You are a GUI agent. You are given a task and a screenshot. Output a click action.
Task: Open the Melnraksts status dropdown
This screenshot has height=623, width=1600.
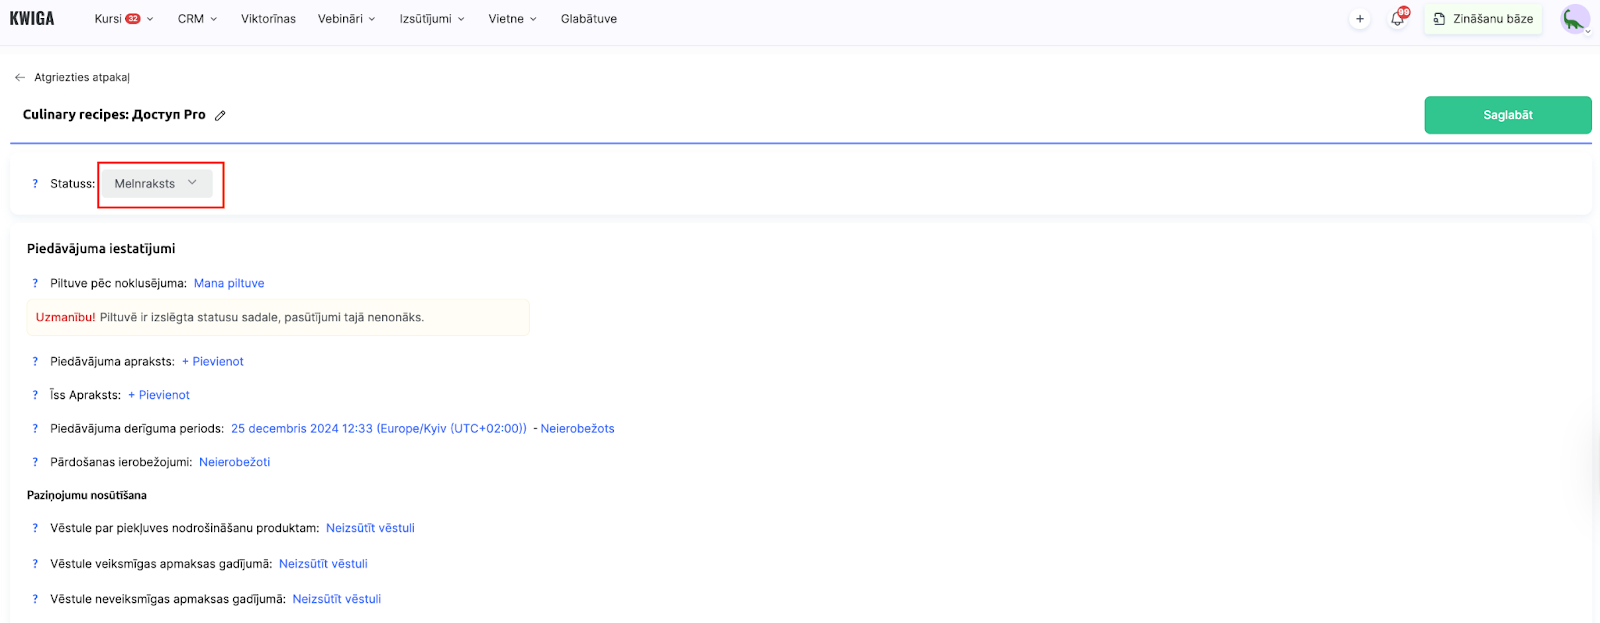(x=157, y=184)
